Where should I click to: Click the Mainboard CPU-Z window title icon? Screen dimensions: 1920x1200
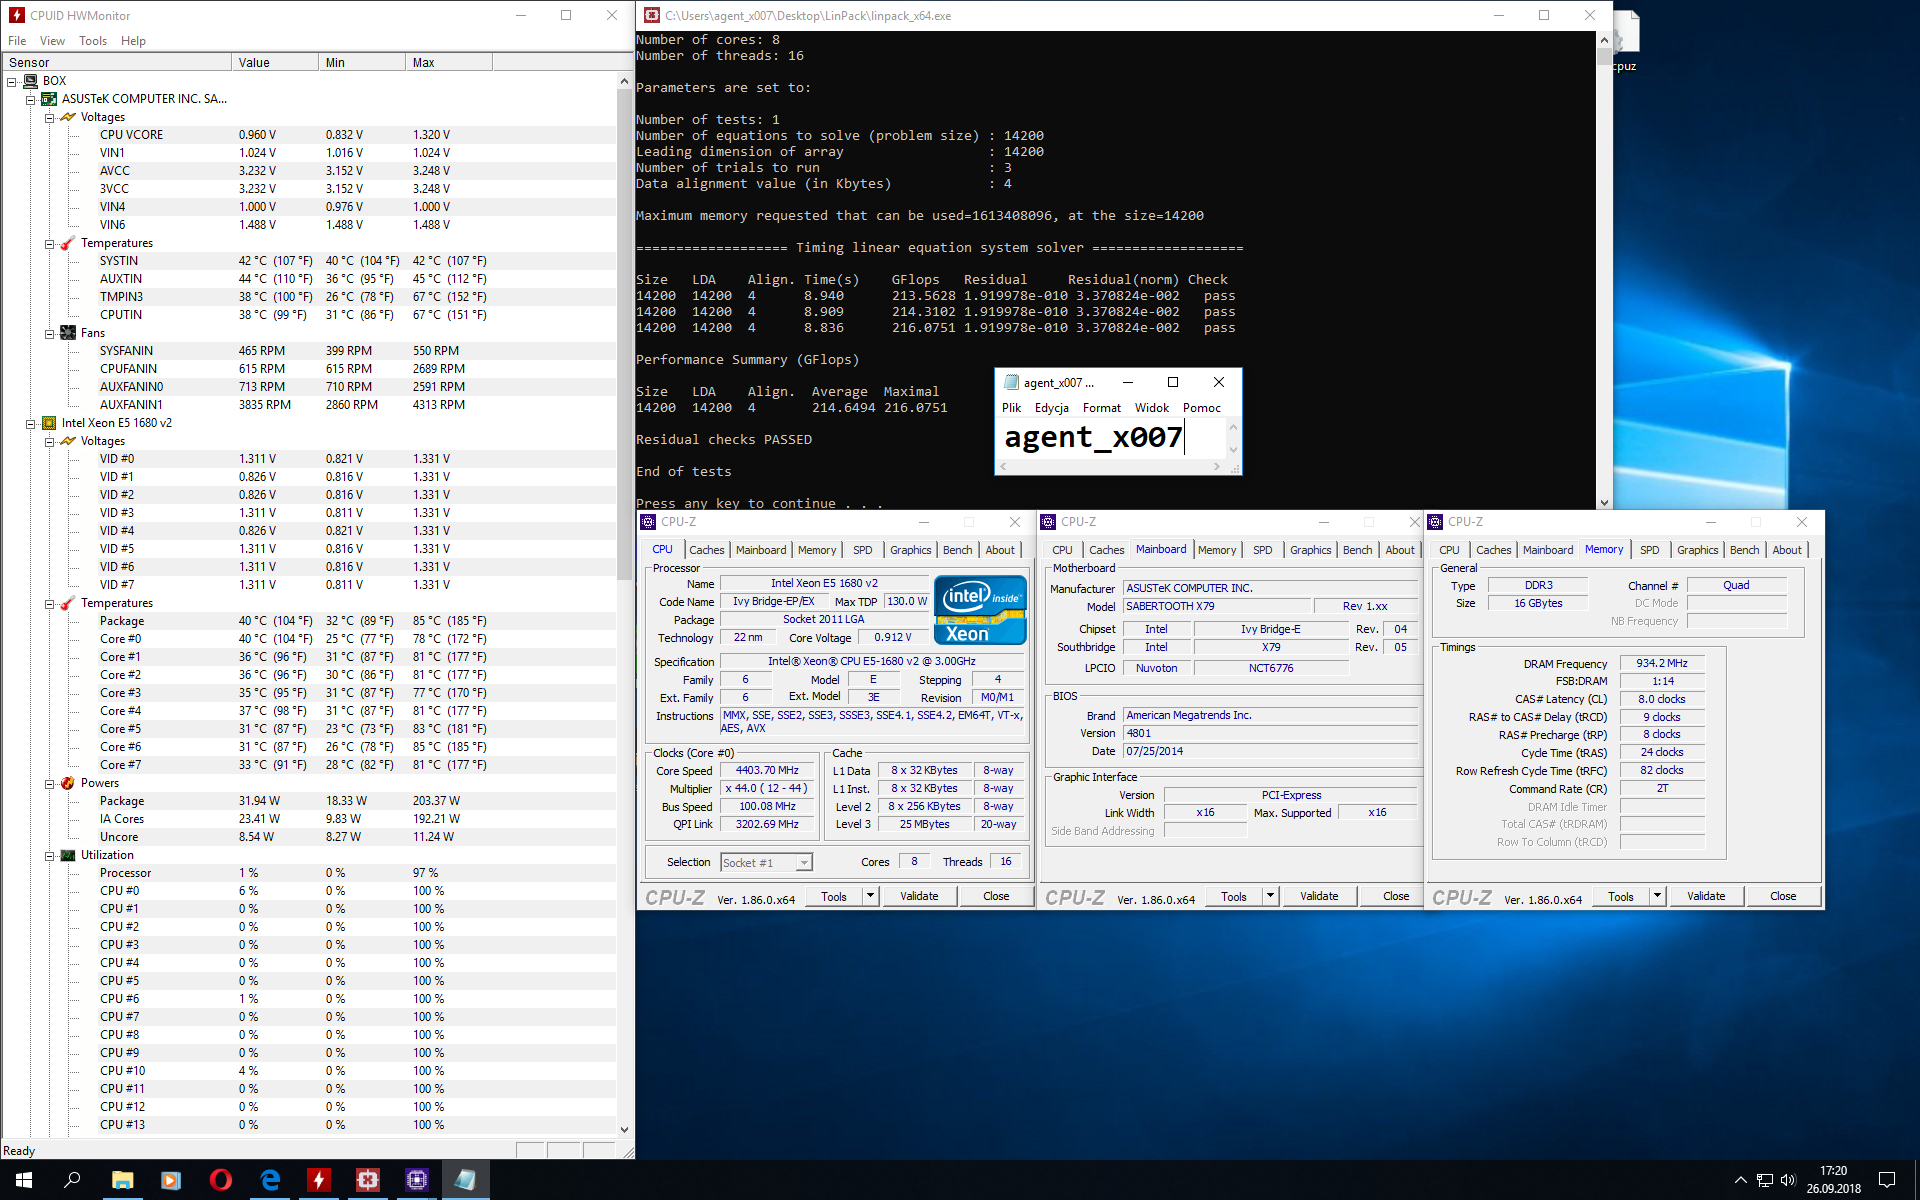point(1048,522)
